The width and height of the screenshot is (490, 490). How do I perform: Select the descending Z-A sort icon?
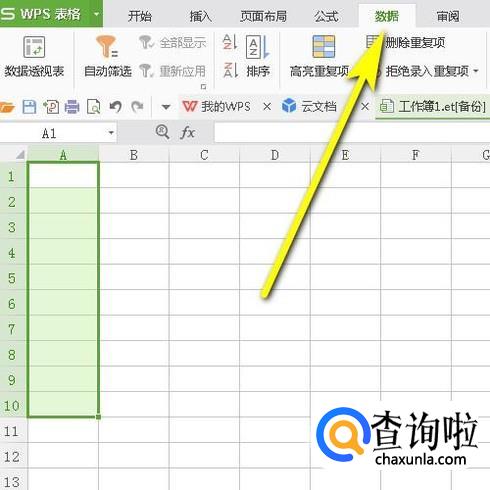230,70
